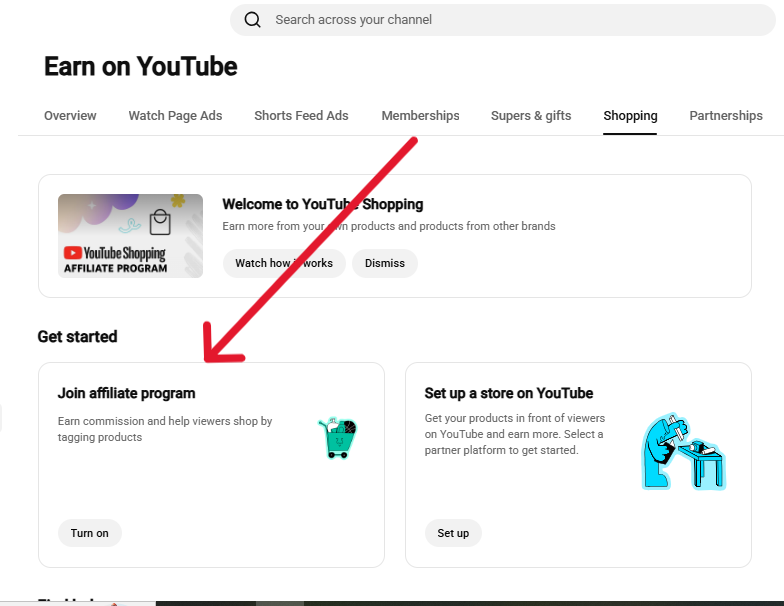The image size is (784, 606).
Task: Click the search magnifier icon
Action: tap(252, 20)
